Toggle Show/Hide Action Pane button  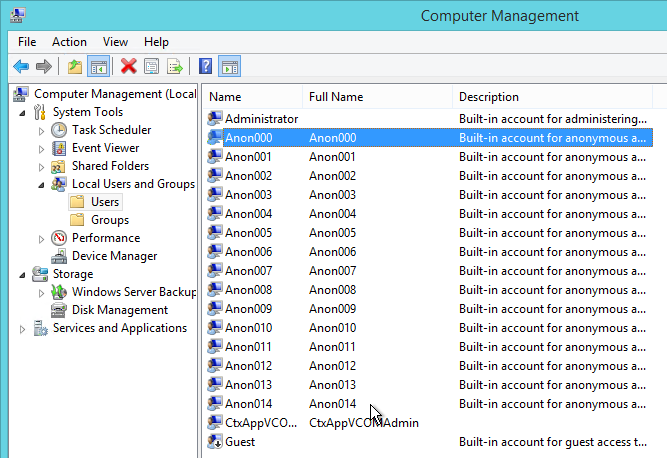pos(229,67)
